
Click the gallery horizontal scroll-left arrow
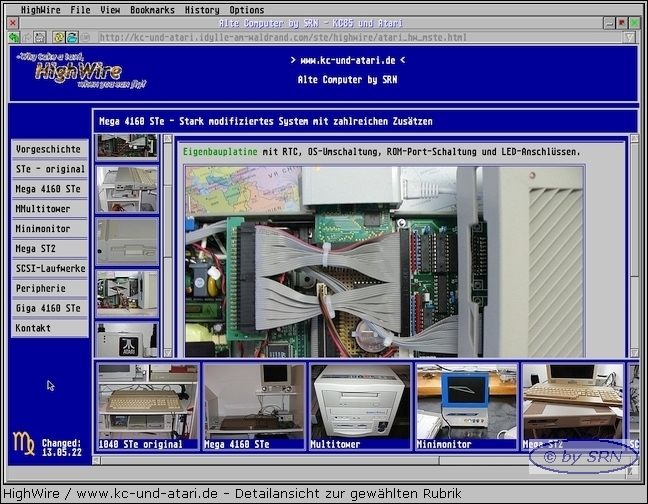click(x=96, y=460)
